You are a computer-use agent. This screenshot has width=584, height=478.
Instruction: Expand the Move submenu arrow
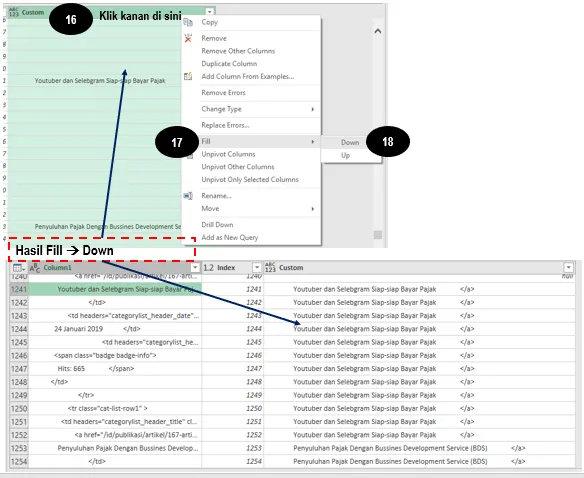pos(312,209)
